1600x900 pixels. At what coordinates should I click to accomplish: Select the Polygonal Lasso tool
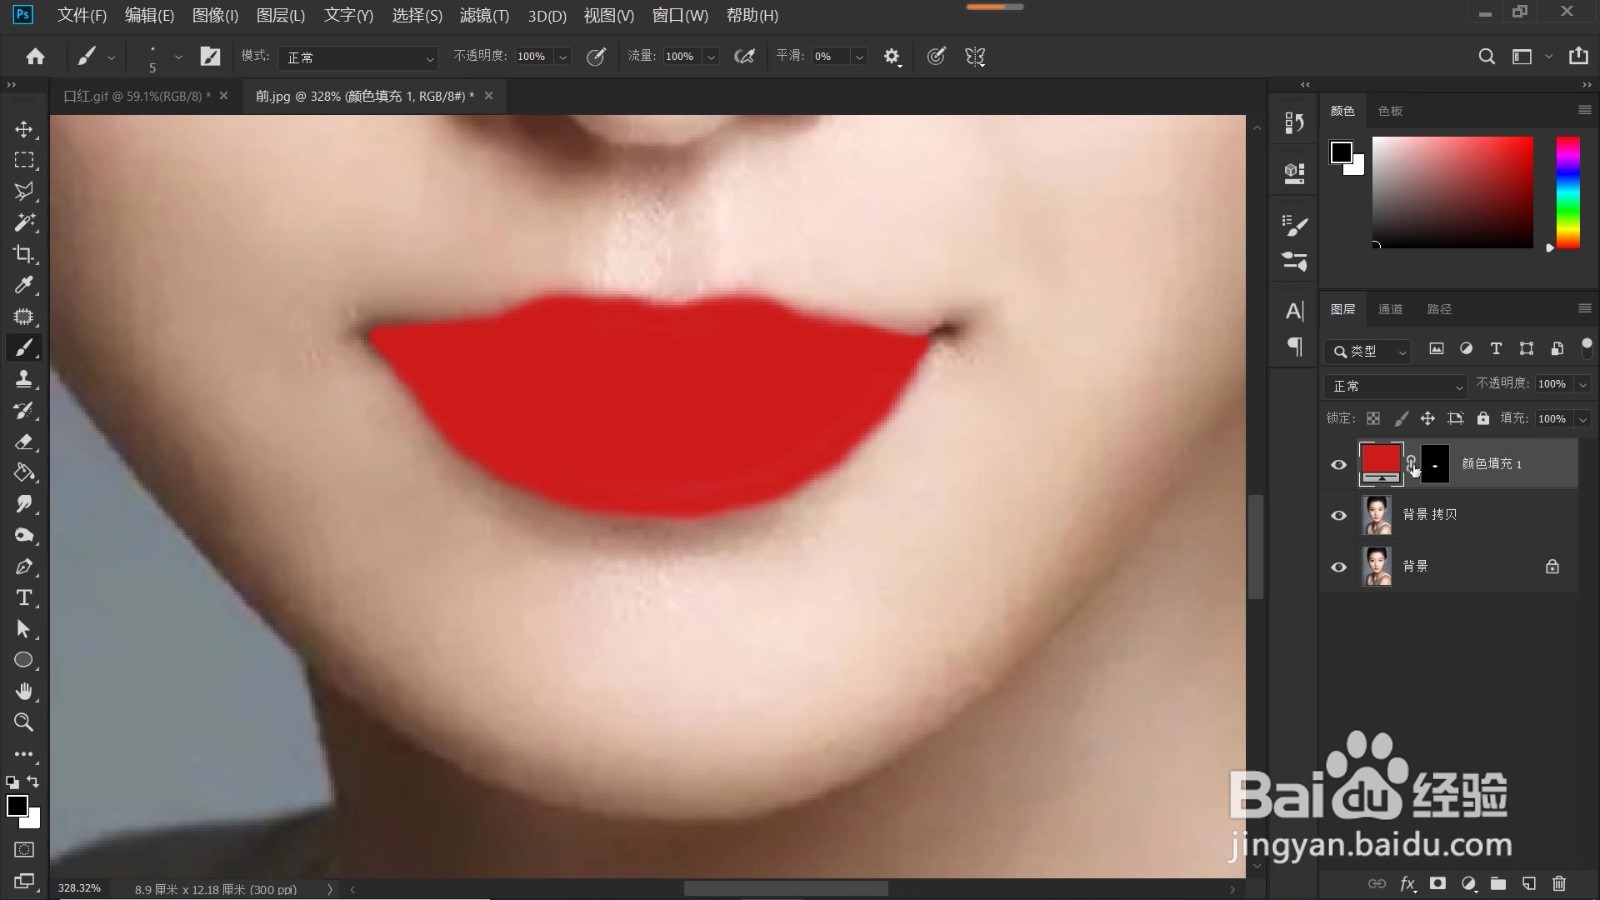click(x=24, y=191)
